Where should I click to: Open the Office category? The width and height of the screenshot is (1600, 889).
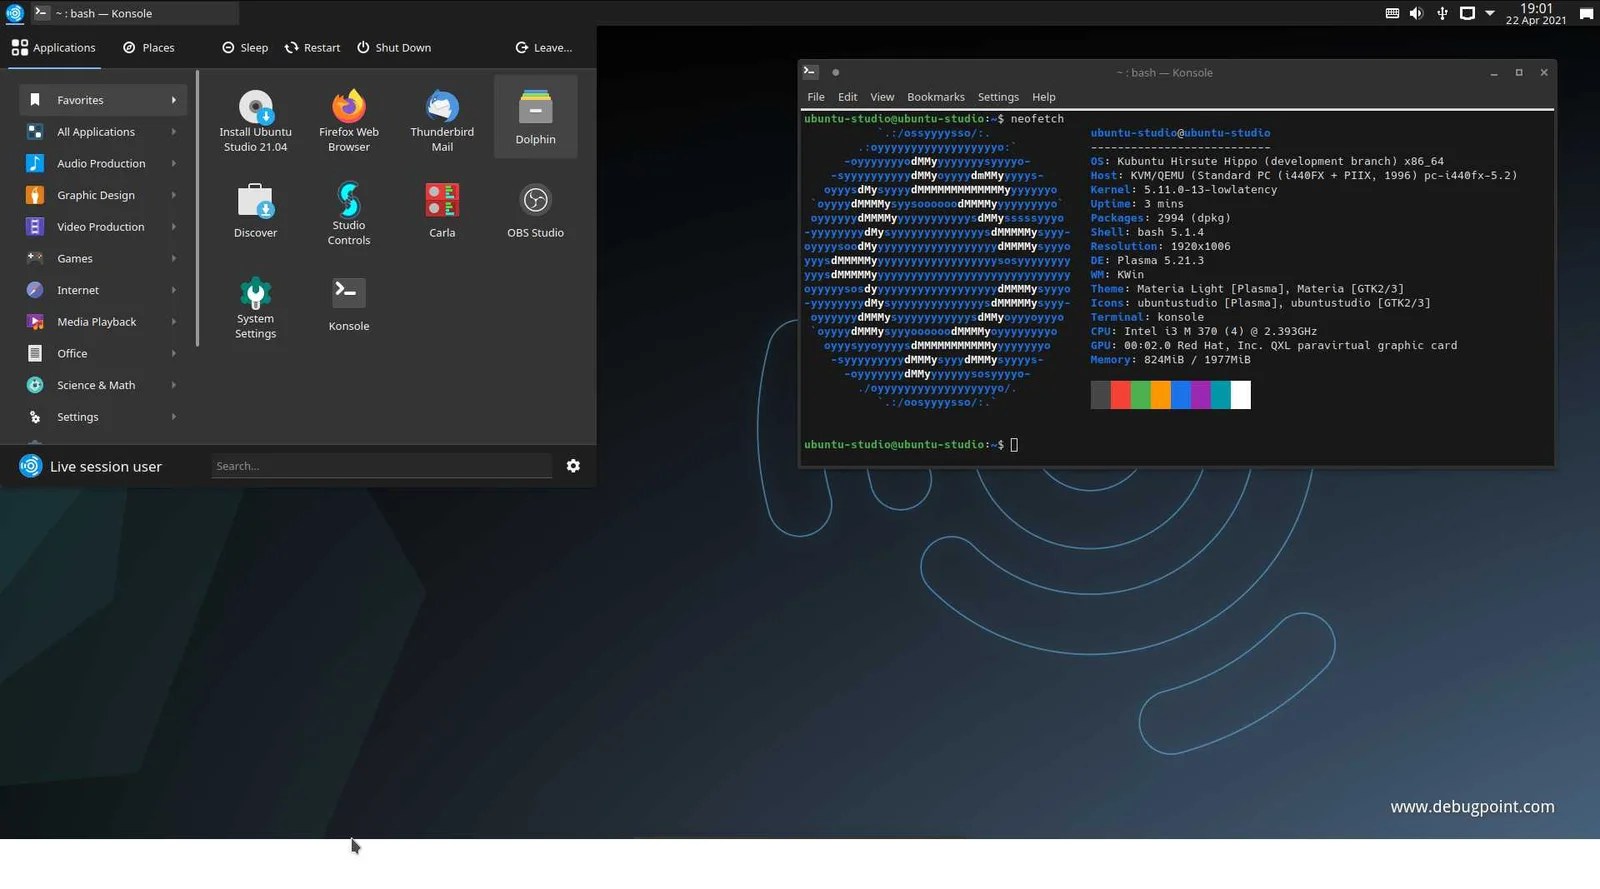coord(103,353)
